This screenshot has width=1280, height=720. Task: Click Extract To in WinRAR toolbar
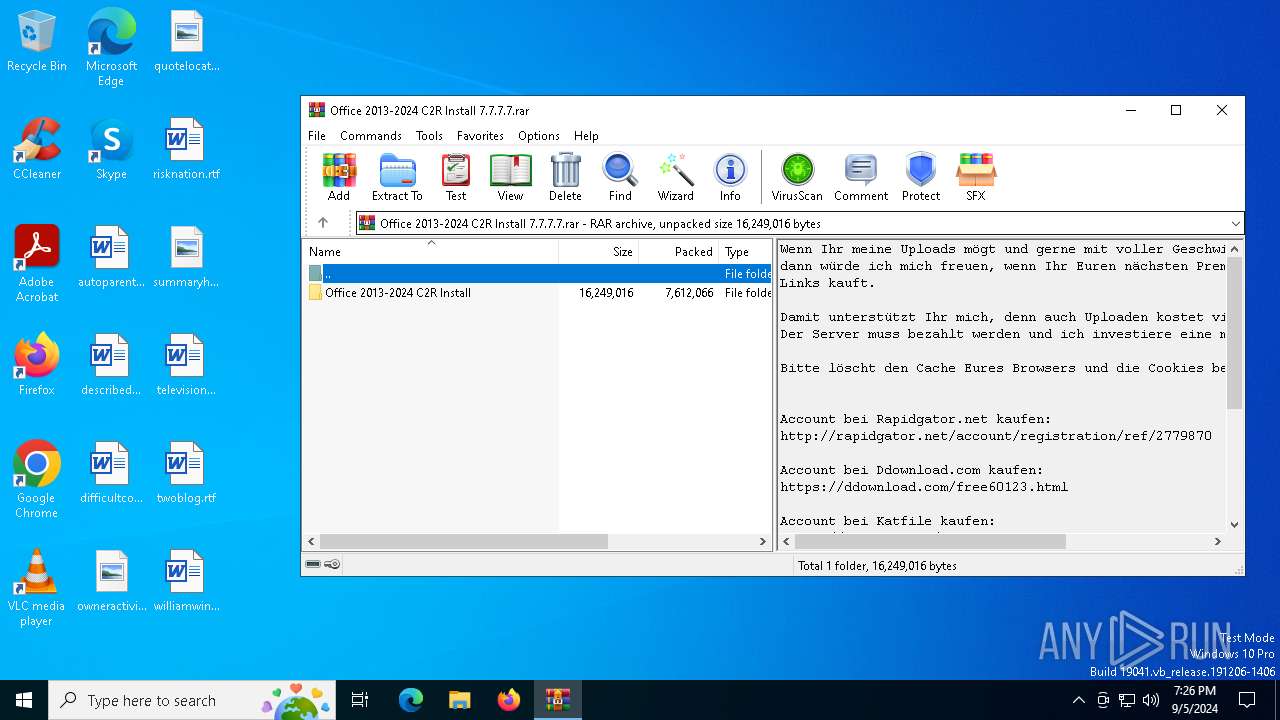397,177
